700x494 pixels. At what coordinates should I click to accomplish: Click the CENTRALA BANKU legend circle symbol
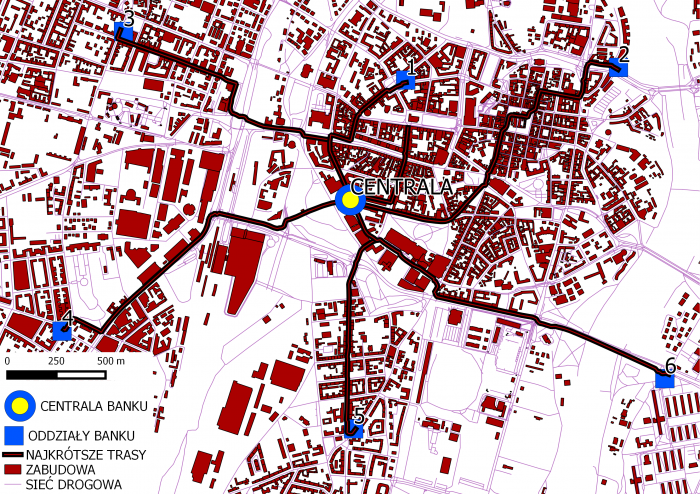[20, 406]
